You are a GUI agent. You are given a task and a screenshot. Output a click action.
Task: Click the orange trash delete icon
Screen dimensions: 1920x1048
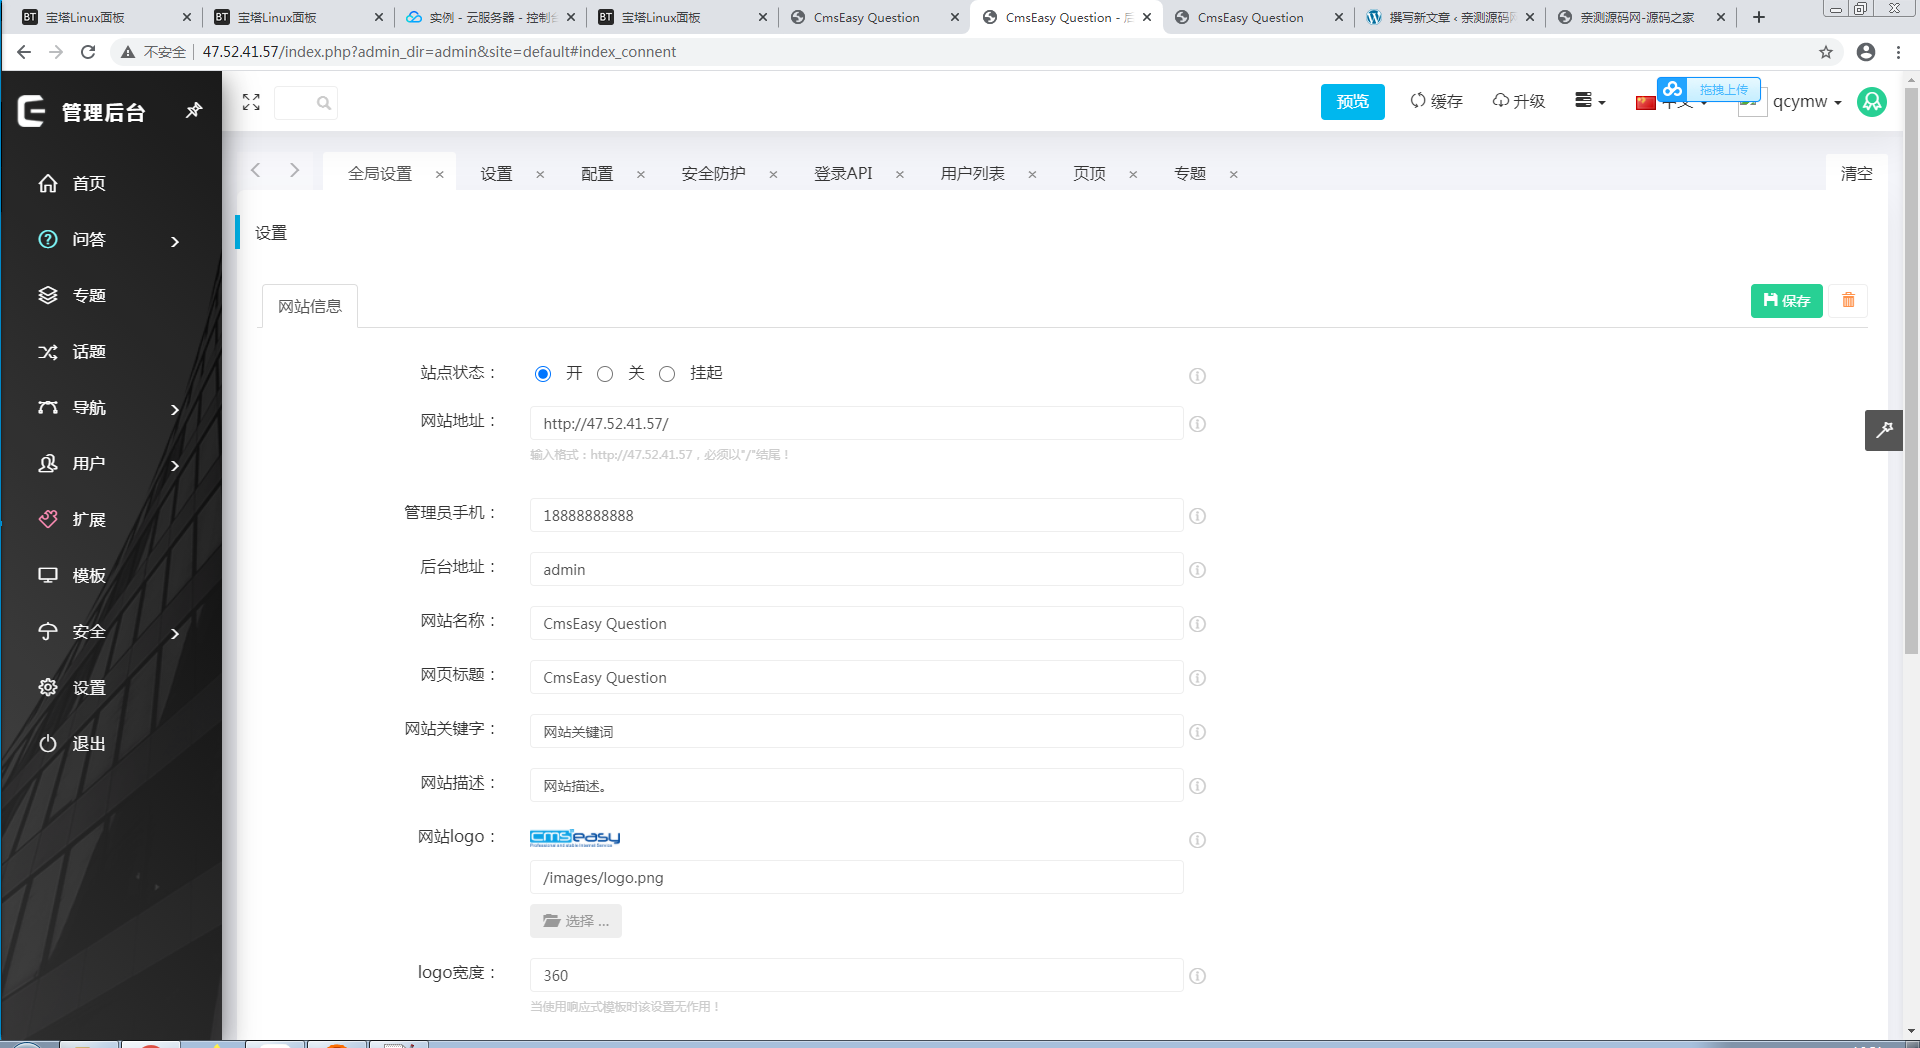click(x=1848, y=300)
